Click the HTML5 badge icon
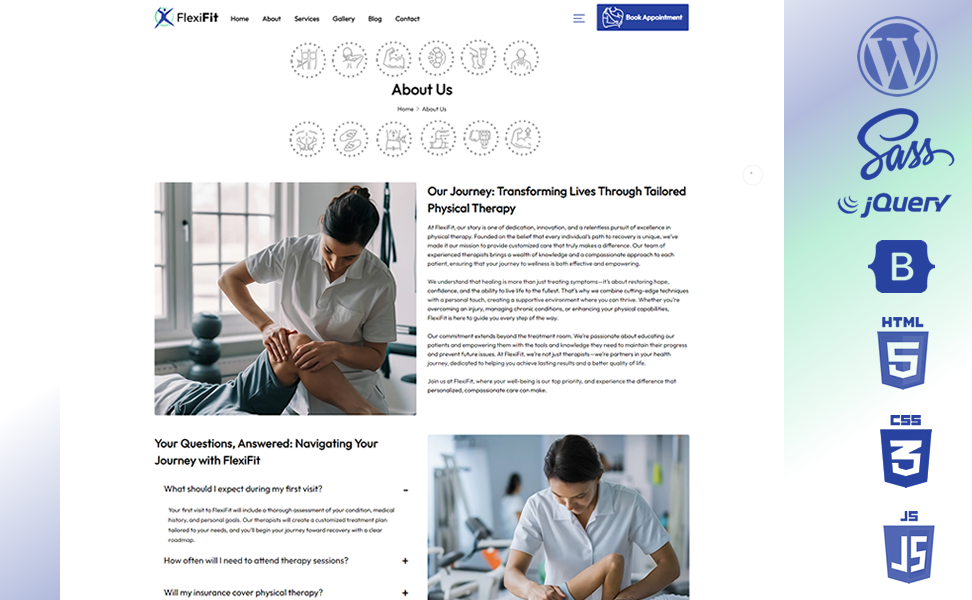Viewport: 972px width, 600px height. pos(903,352)
